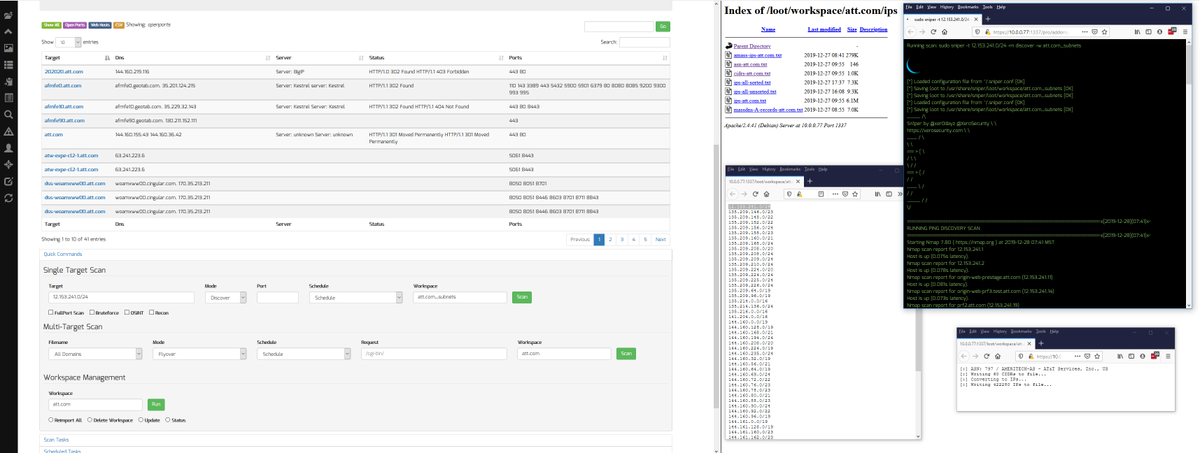Click the list view icon in the left sidebar
The image size is (1200, 453).
[x=8, y=65]
